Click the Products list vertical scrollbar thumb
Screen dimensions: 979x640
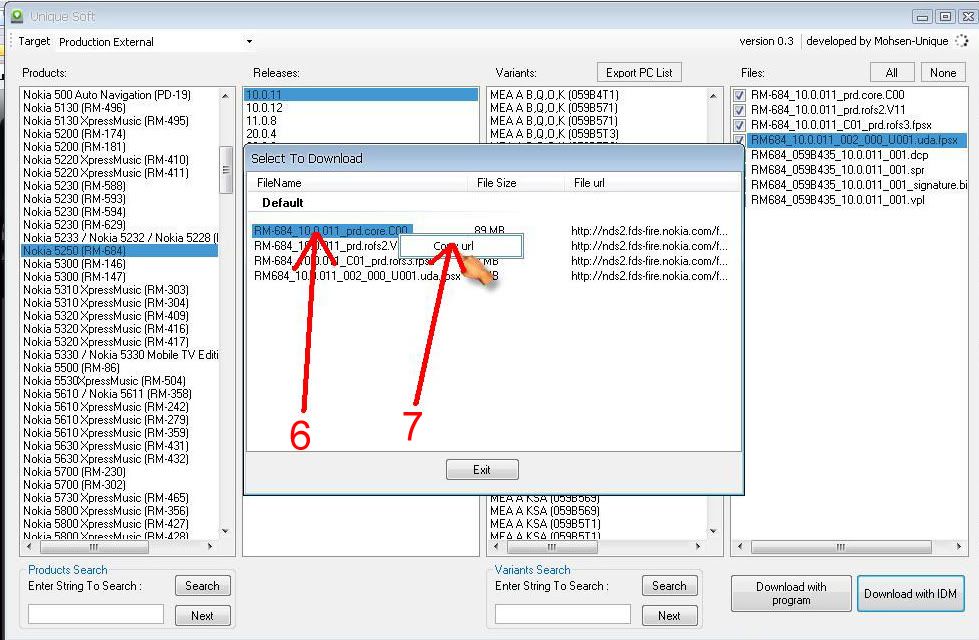225,170
